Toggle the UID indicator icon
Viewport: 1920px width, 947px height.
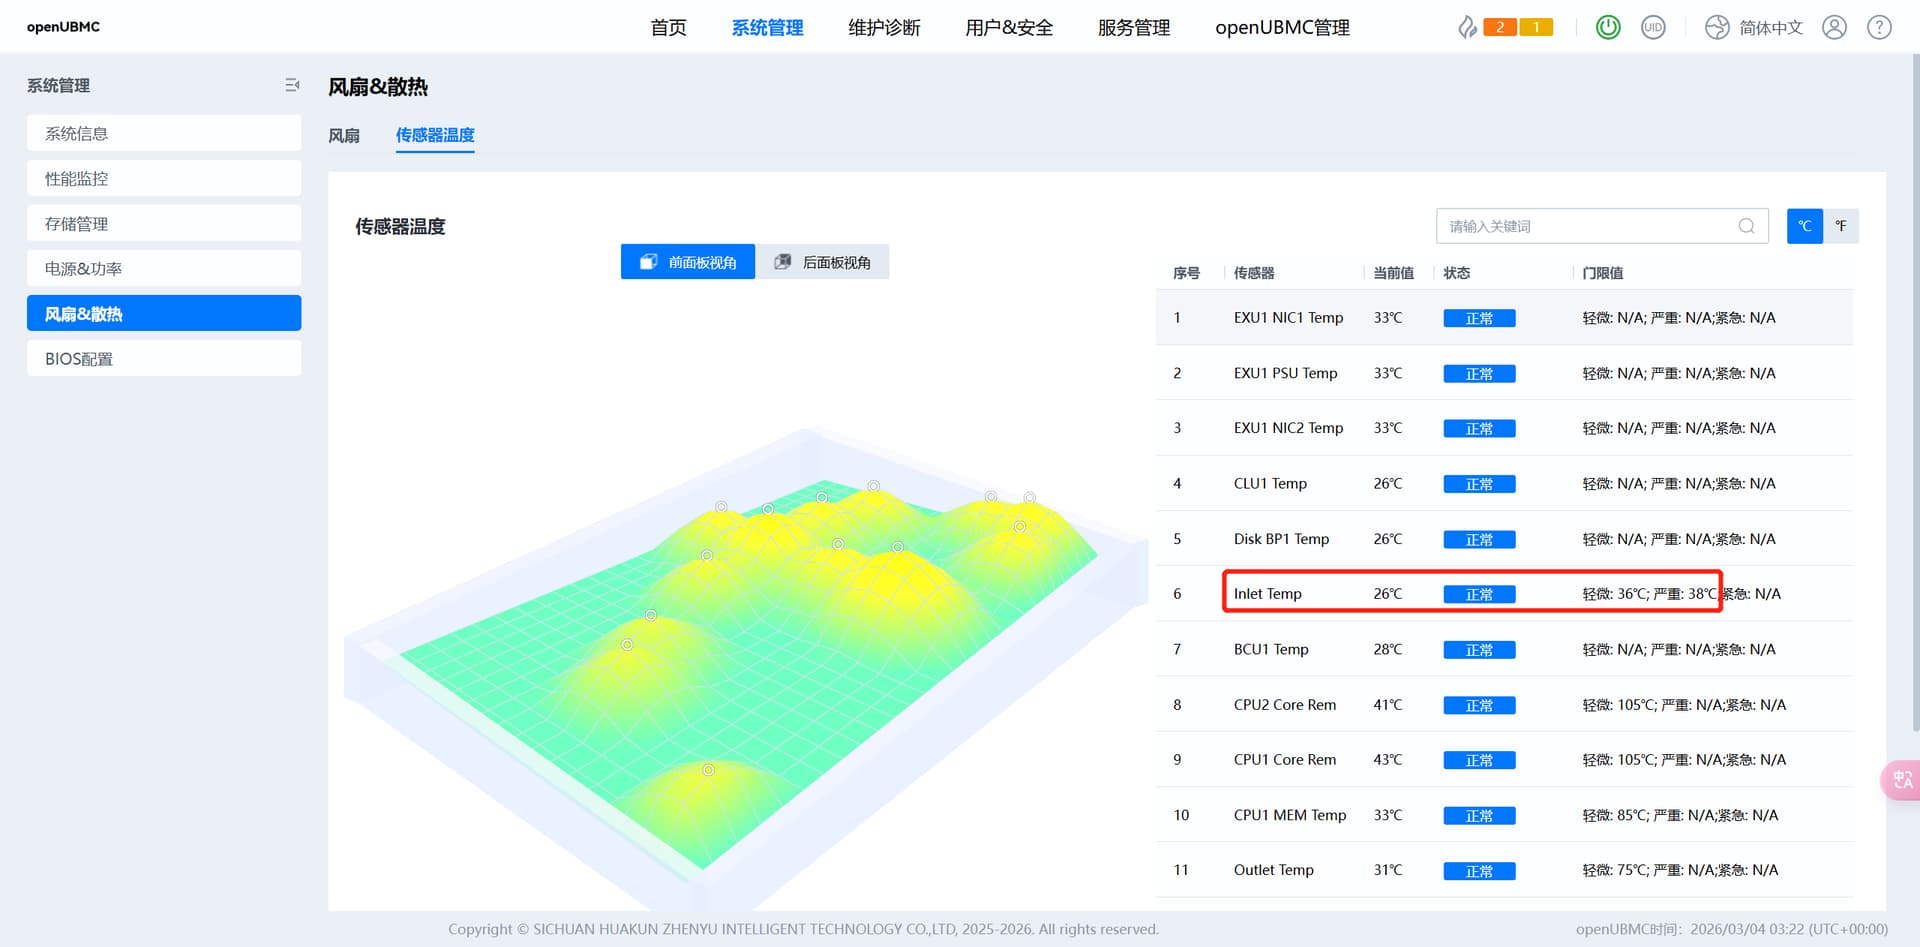pos(1653,27)
